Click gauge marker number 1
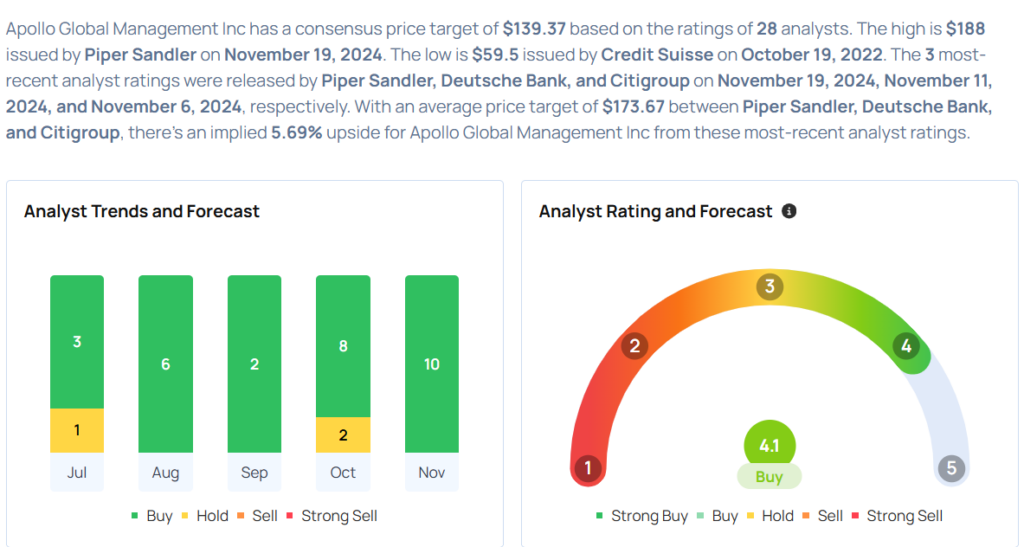The height and width of the screenshot is (547, 1024). point(588,468)
